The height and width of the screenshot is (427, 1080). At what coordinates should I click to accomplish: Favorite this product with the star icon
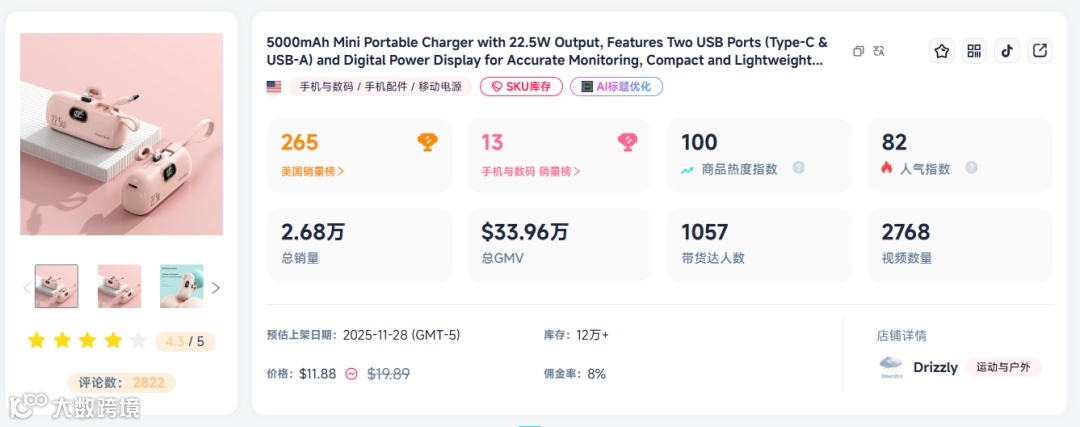pos(941,51)
